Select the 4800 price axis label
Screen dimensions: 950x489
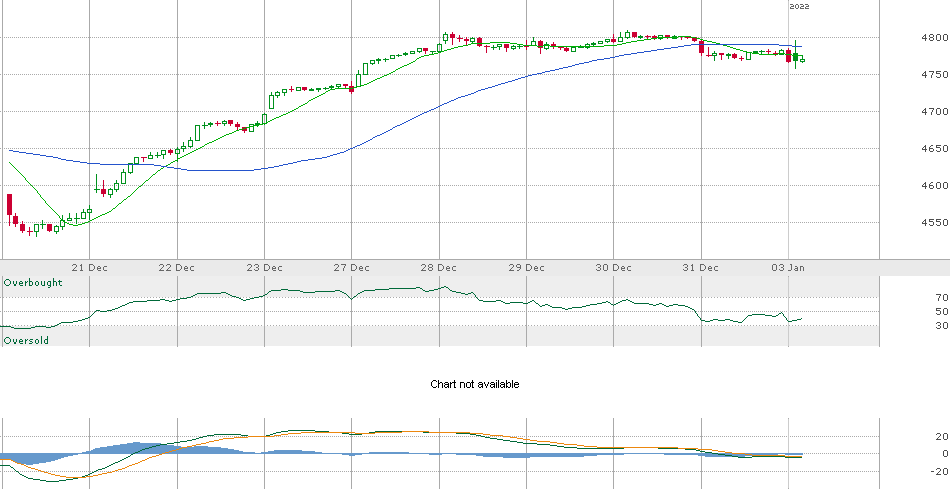click(934, 38)
